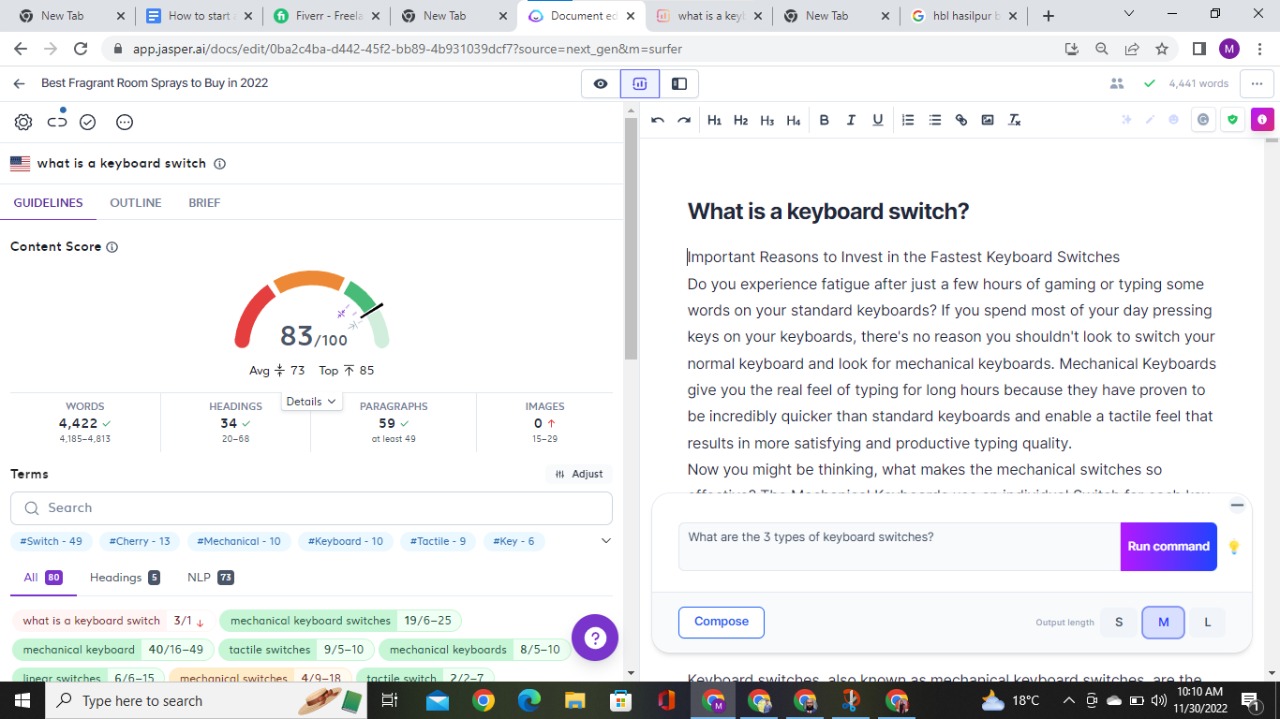This screenshot has height=719, width=1280.
Task: Click pink info button in toolbar
Action: 1262,120
